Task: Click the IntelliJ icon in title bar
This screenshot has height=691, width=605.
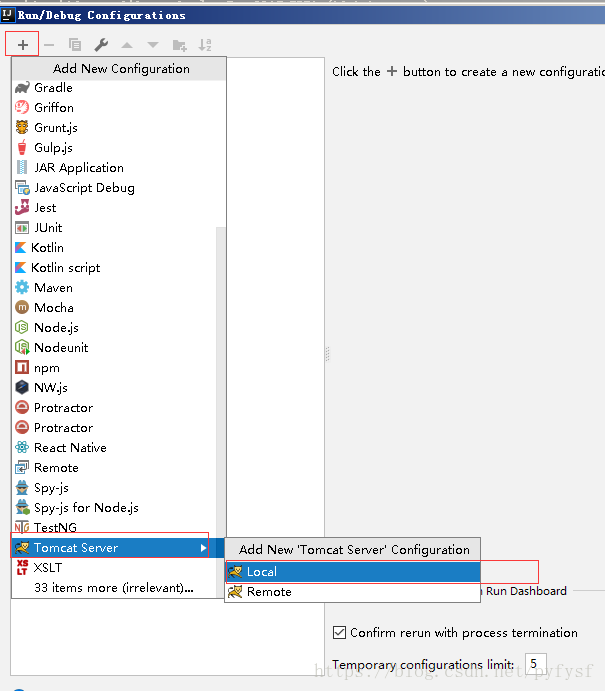Action: tap(7, 15)
